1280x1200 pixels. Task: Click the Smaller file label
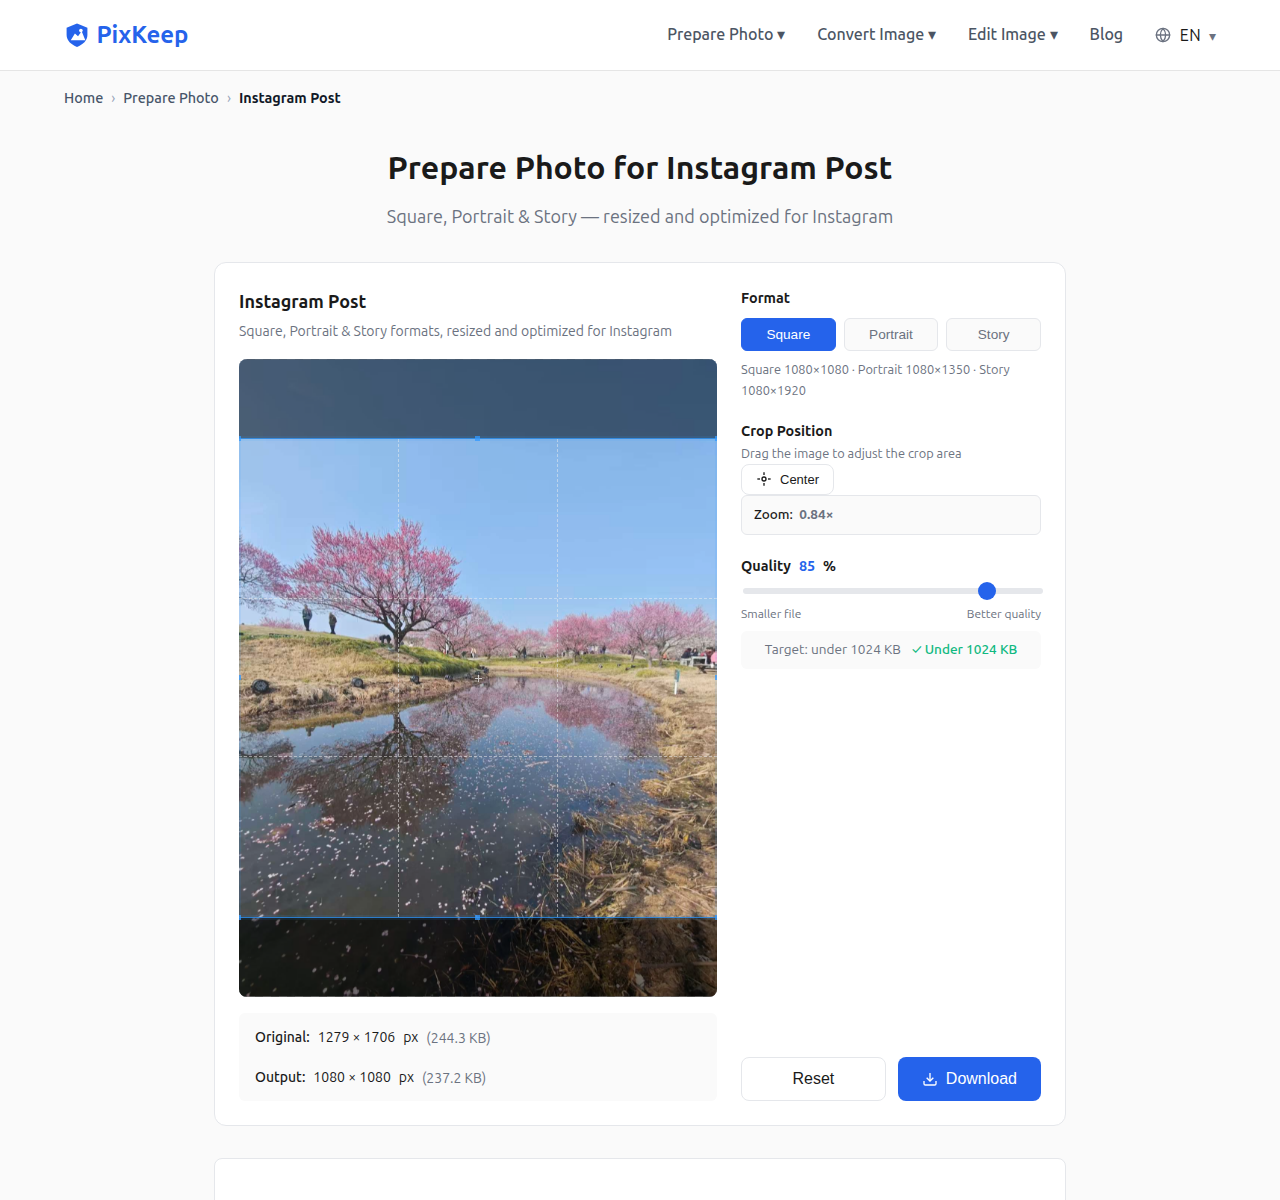771,614
